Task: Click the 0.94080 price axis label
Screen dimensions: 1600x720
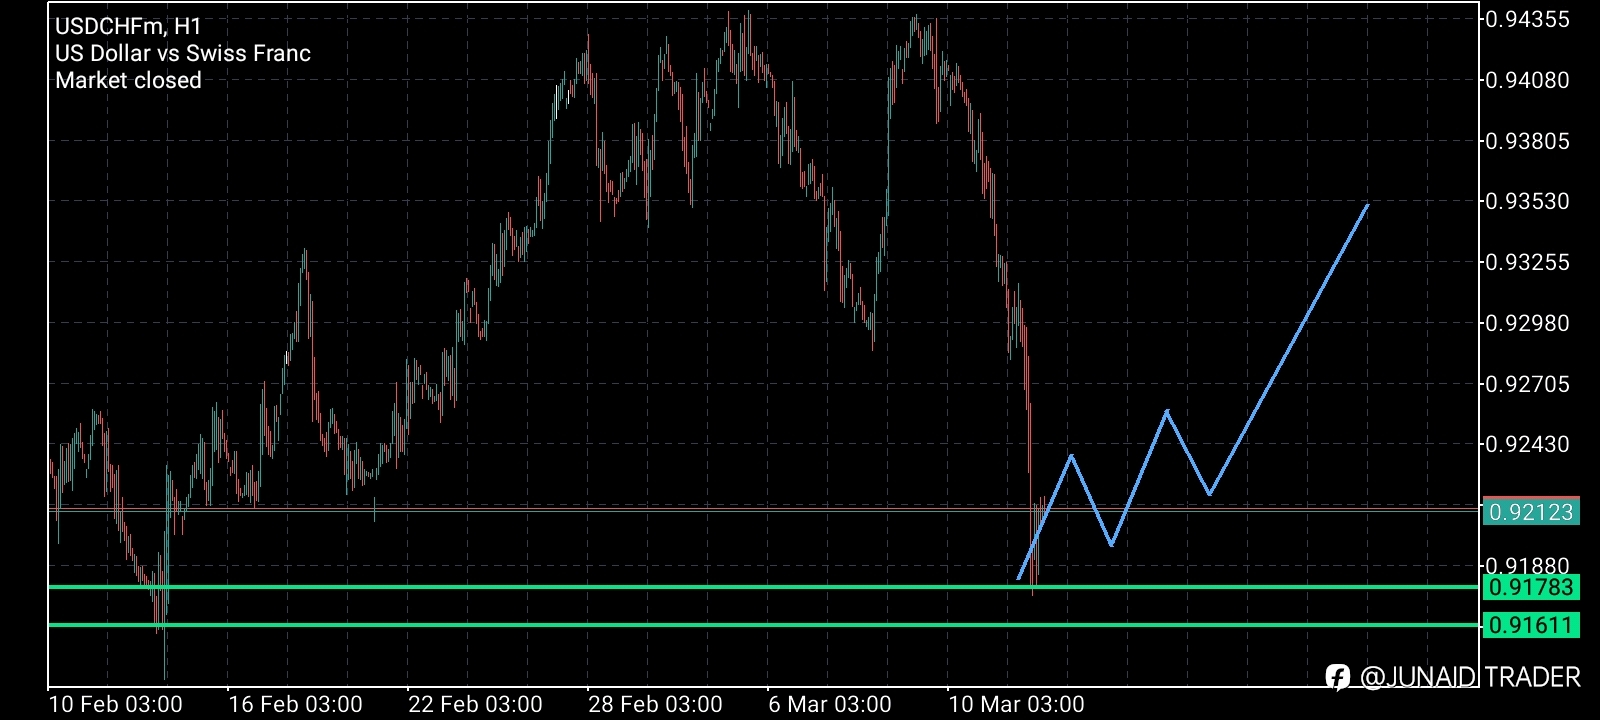Action: click(x=1527, y=80)
